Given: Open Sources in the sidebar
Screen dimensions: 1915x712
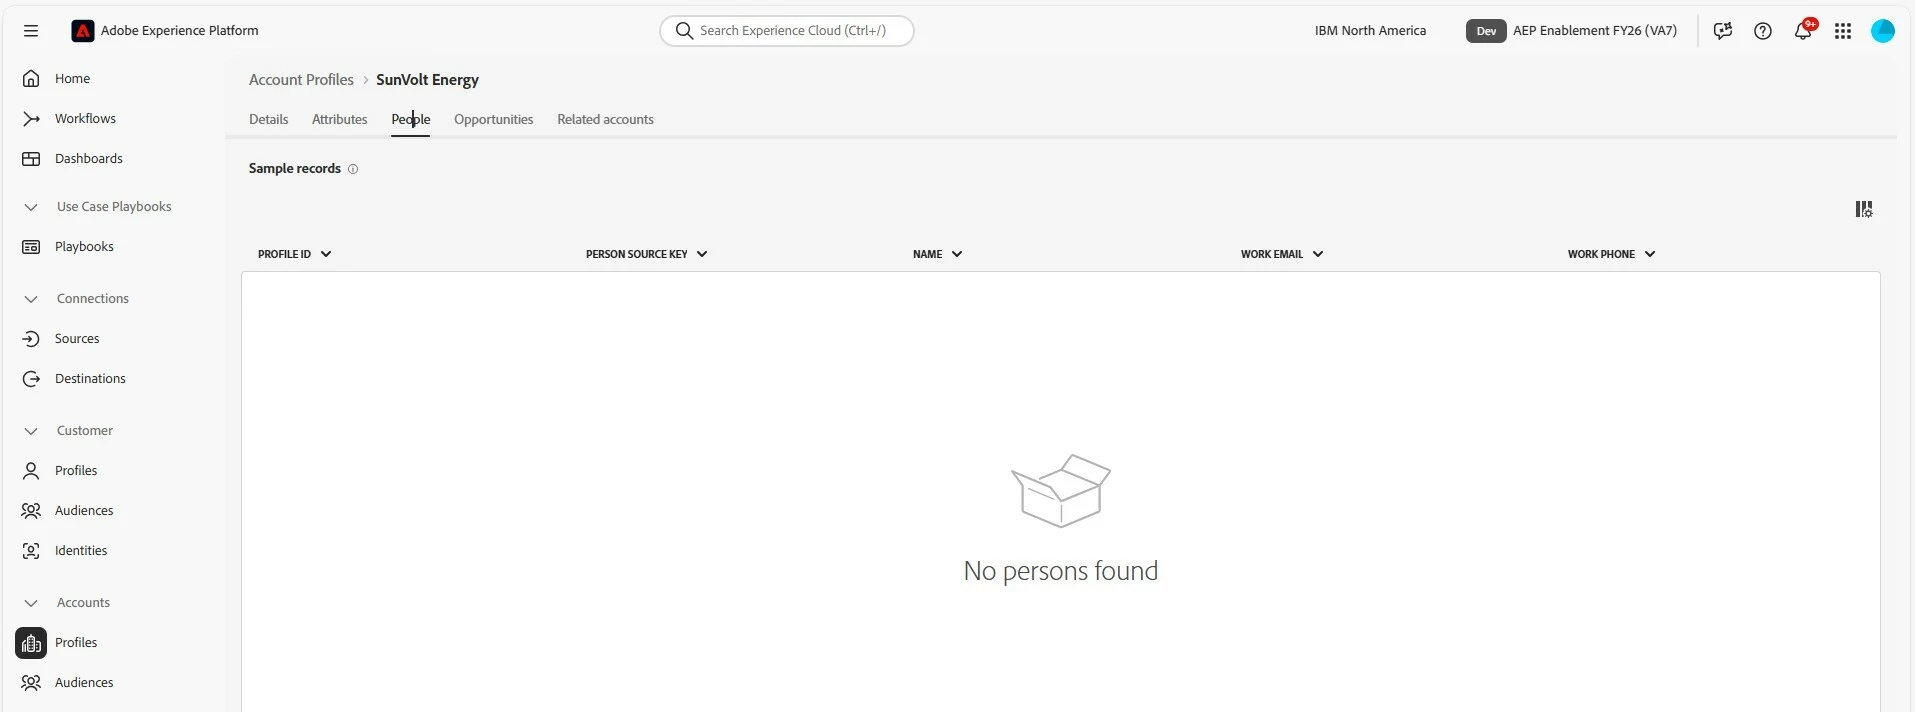Looking at the screenshot, I should tap(77, 338).
